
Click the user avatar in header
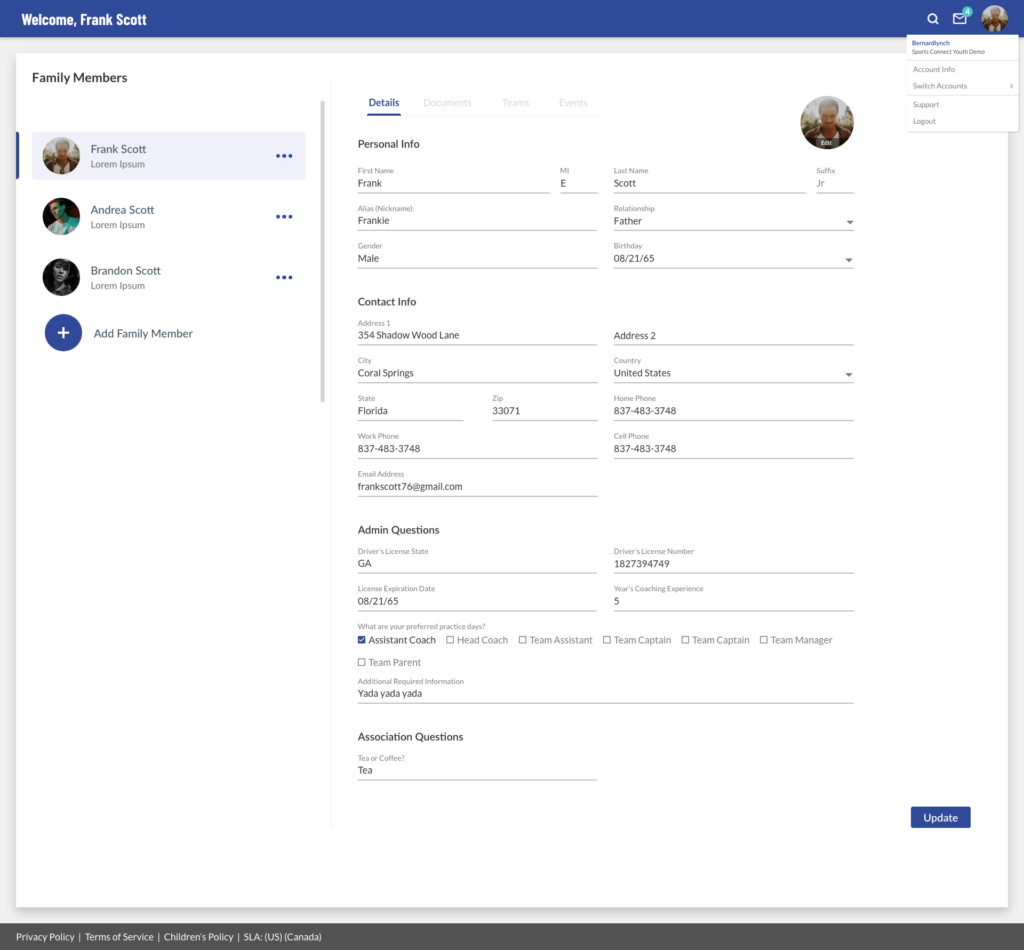coord(994,19)
